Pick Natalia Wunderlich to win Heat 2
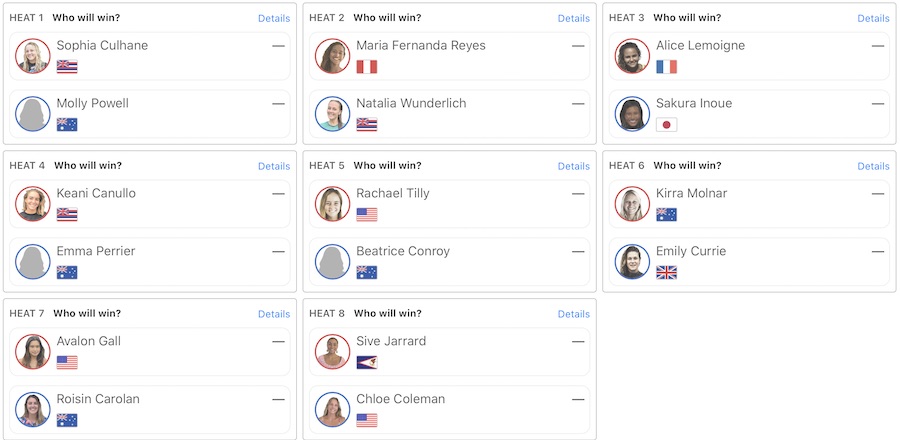900x440 pixels. [x=450, y=113]
